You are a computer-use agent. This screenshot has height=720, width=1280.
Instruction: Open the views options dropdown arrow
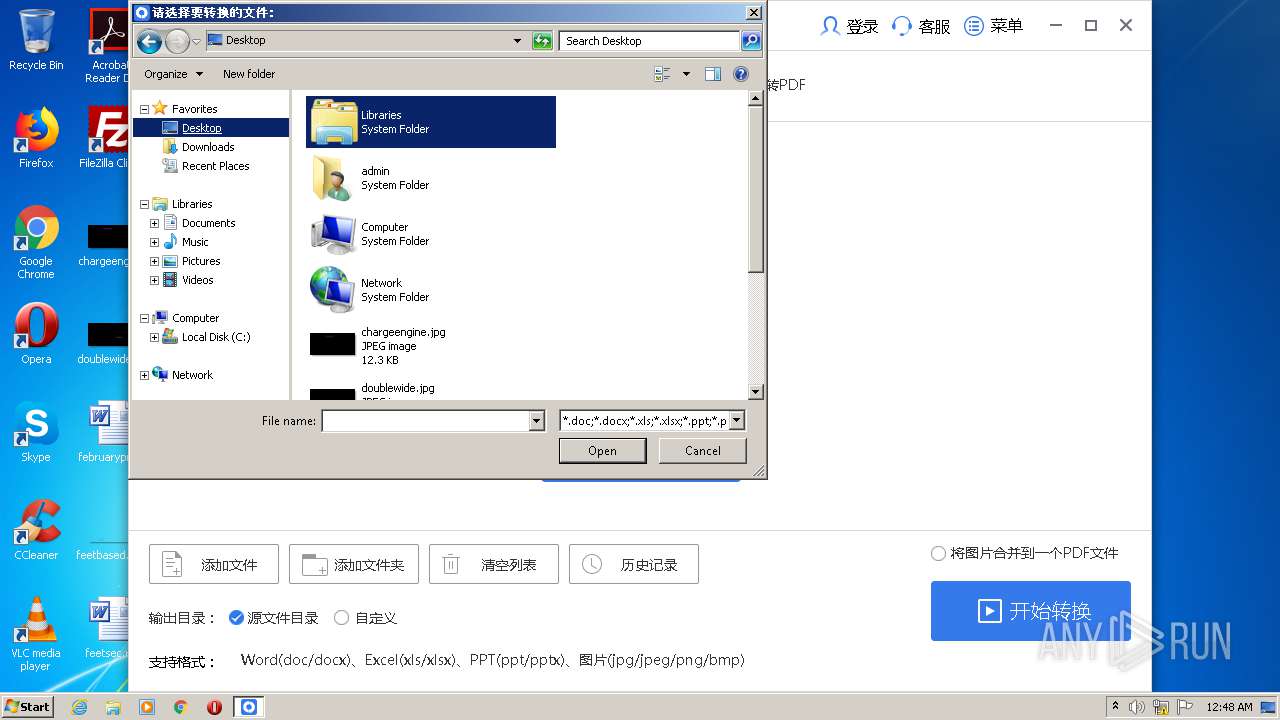(686, 74)
